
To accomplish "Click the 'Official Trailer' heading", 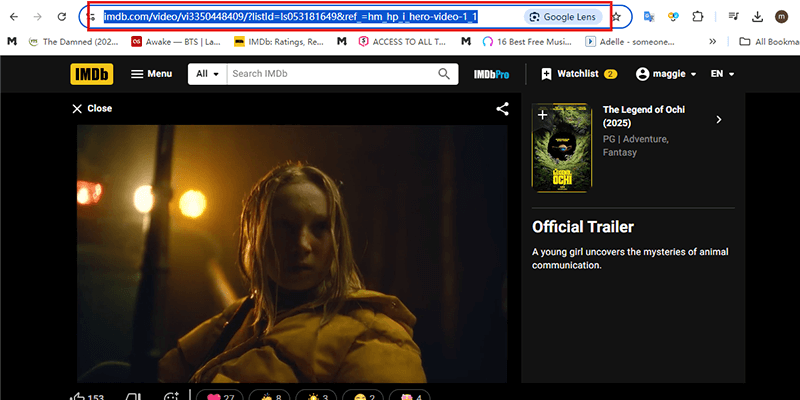I will tap(583, 227).
